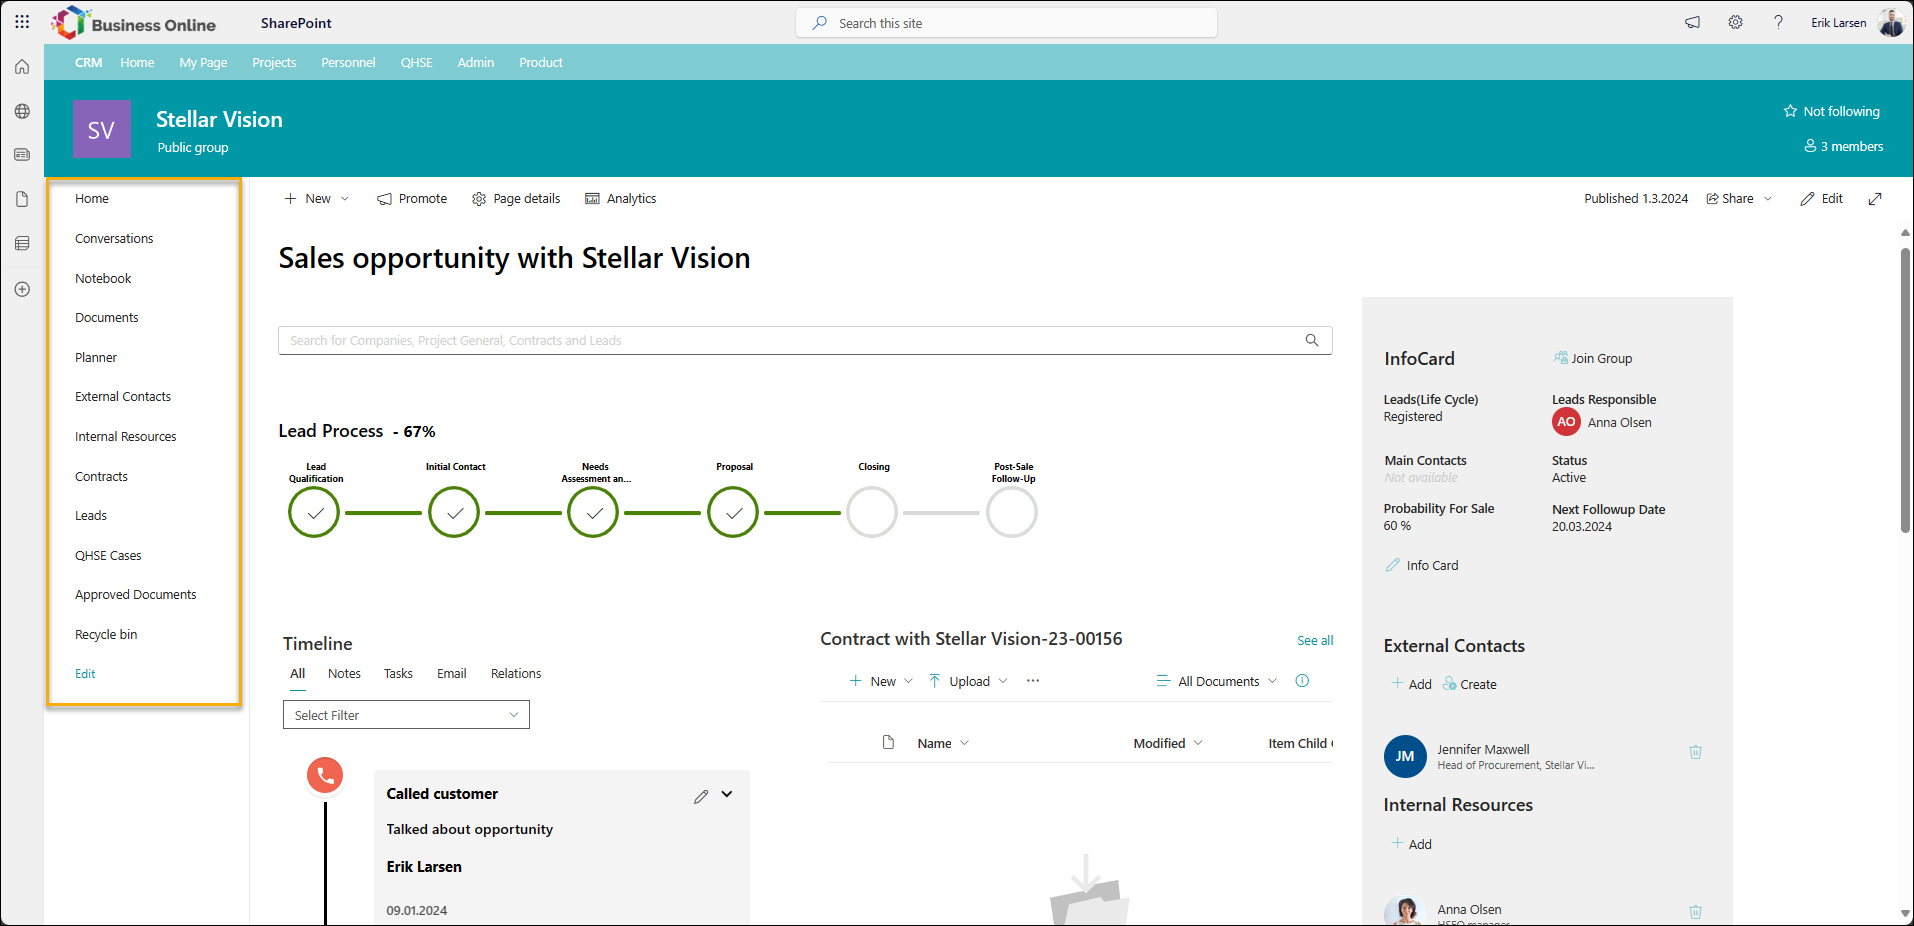The image size is (1914, 926).
Task: Open QHSE in top navigation
Action: pos(417,62)
